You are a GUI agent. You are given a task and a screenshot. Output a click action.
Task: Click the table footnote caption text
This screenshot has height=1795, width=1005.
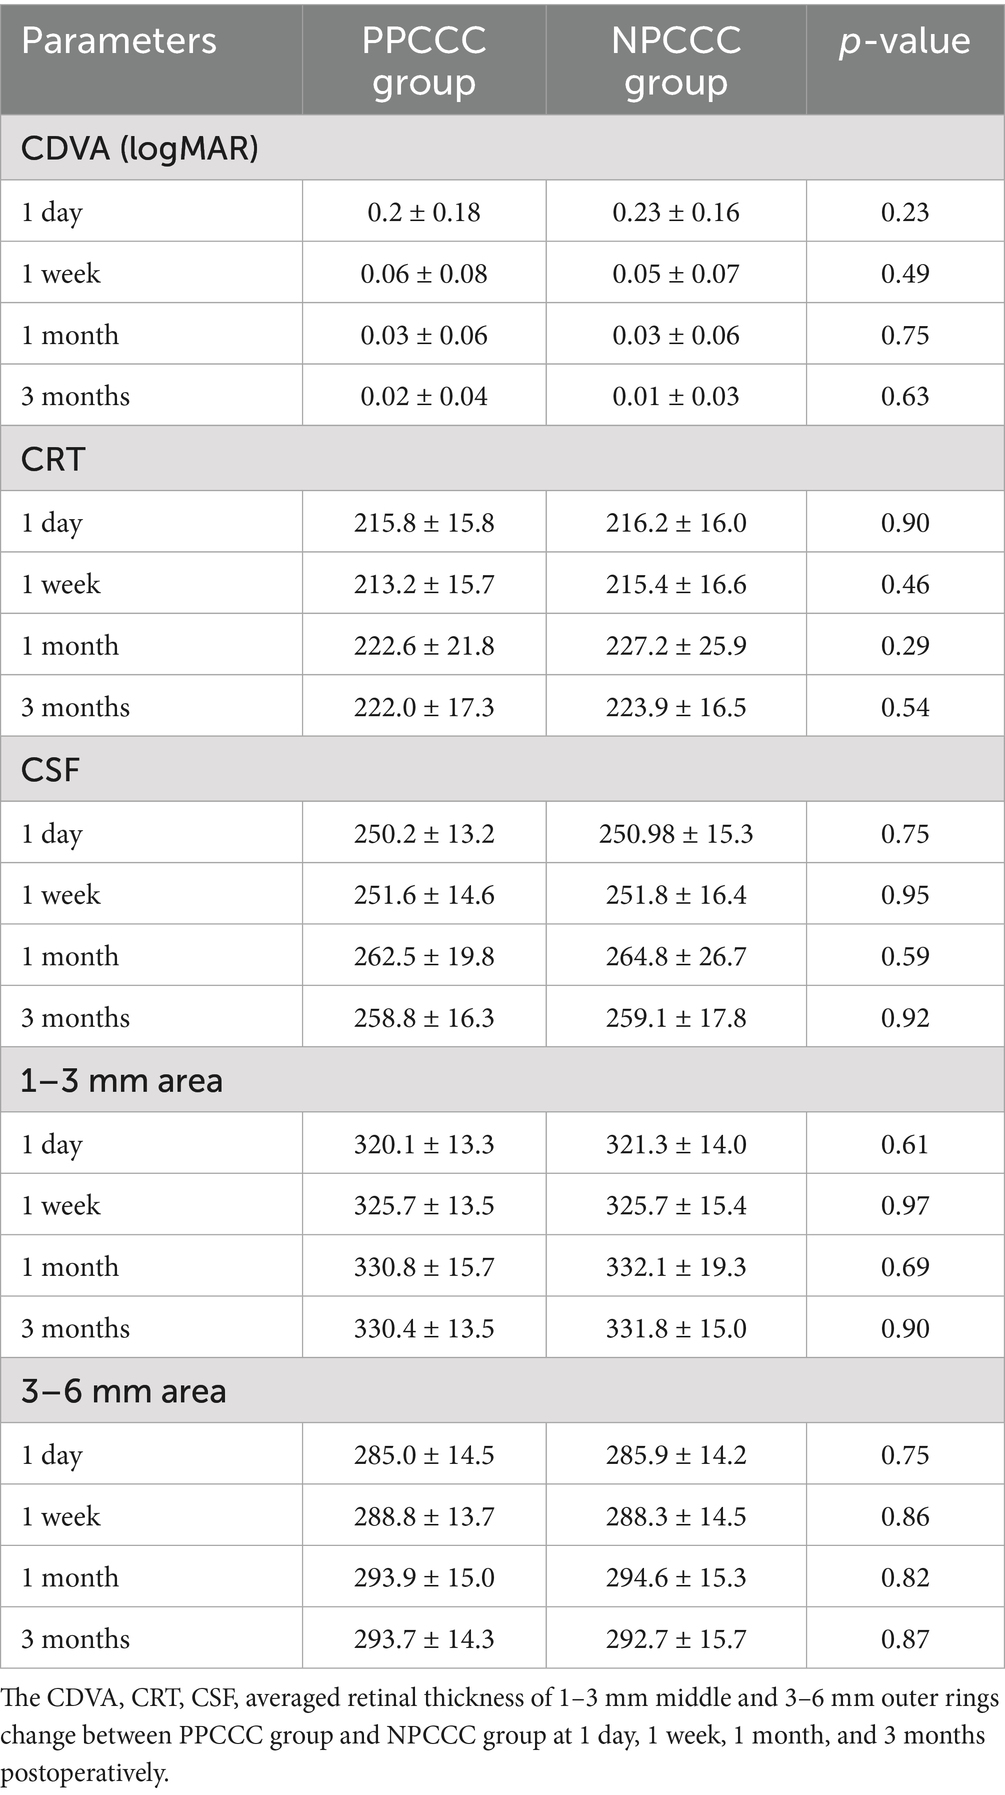click(x=500, y=1735)
